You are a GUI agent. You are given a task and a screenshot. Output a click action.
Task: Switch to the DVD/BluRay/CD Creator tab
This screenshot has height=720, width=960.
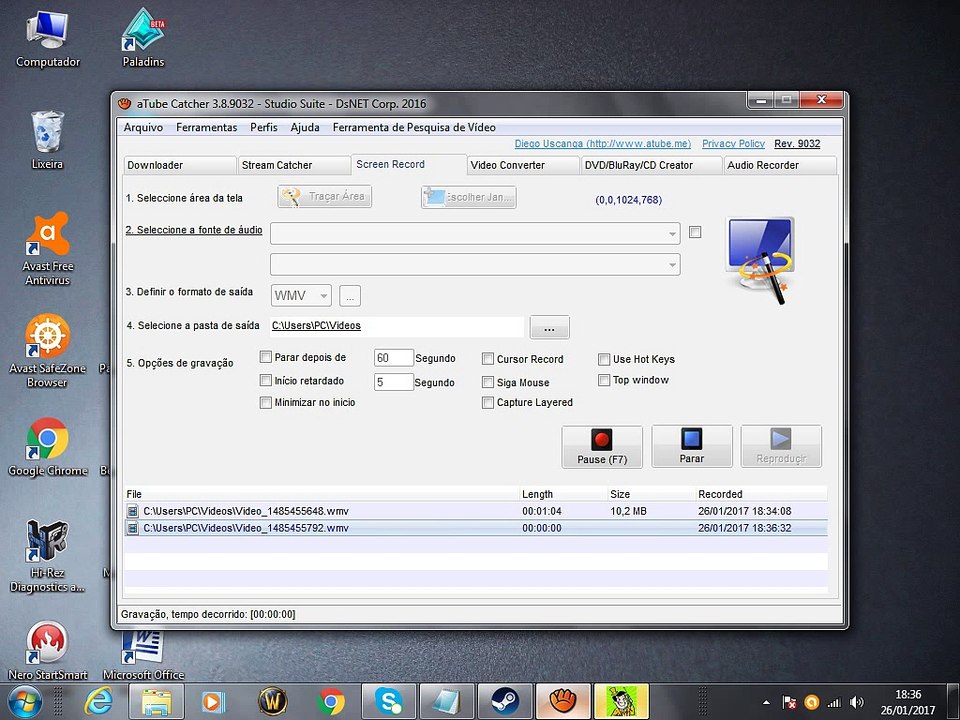[651, 165]
